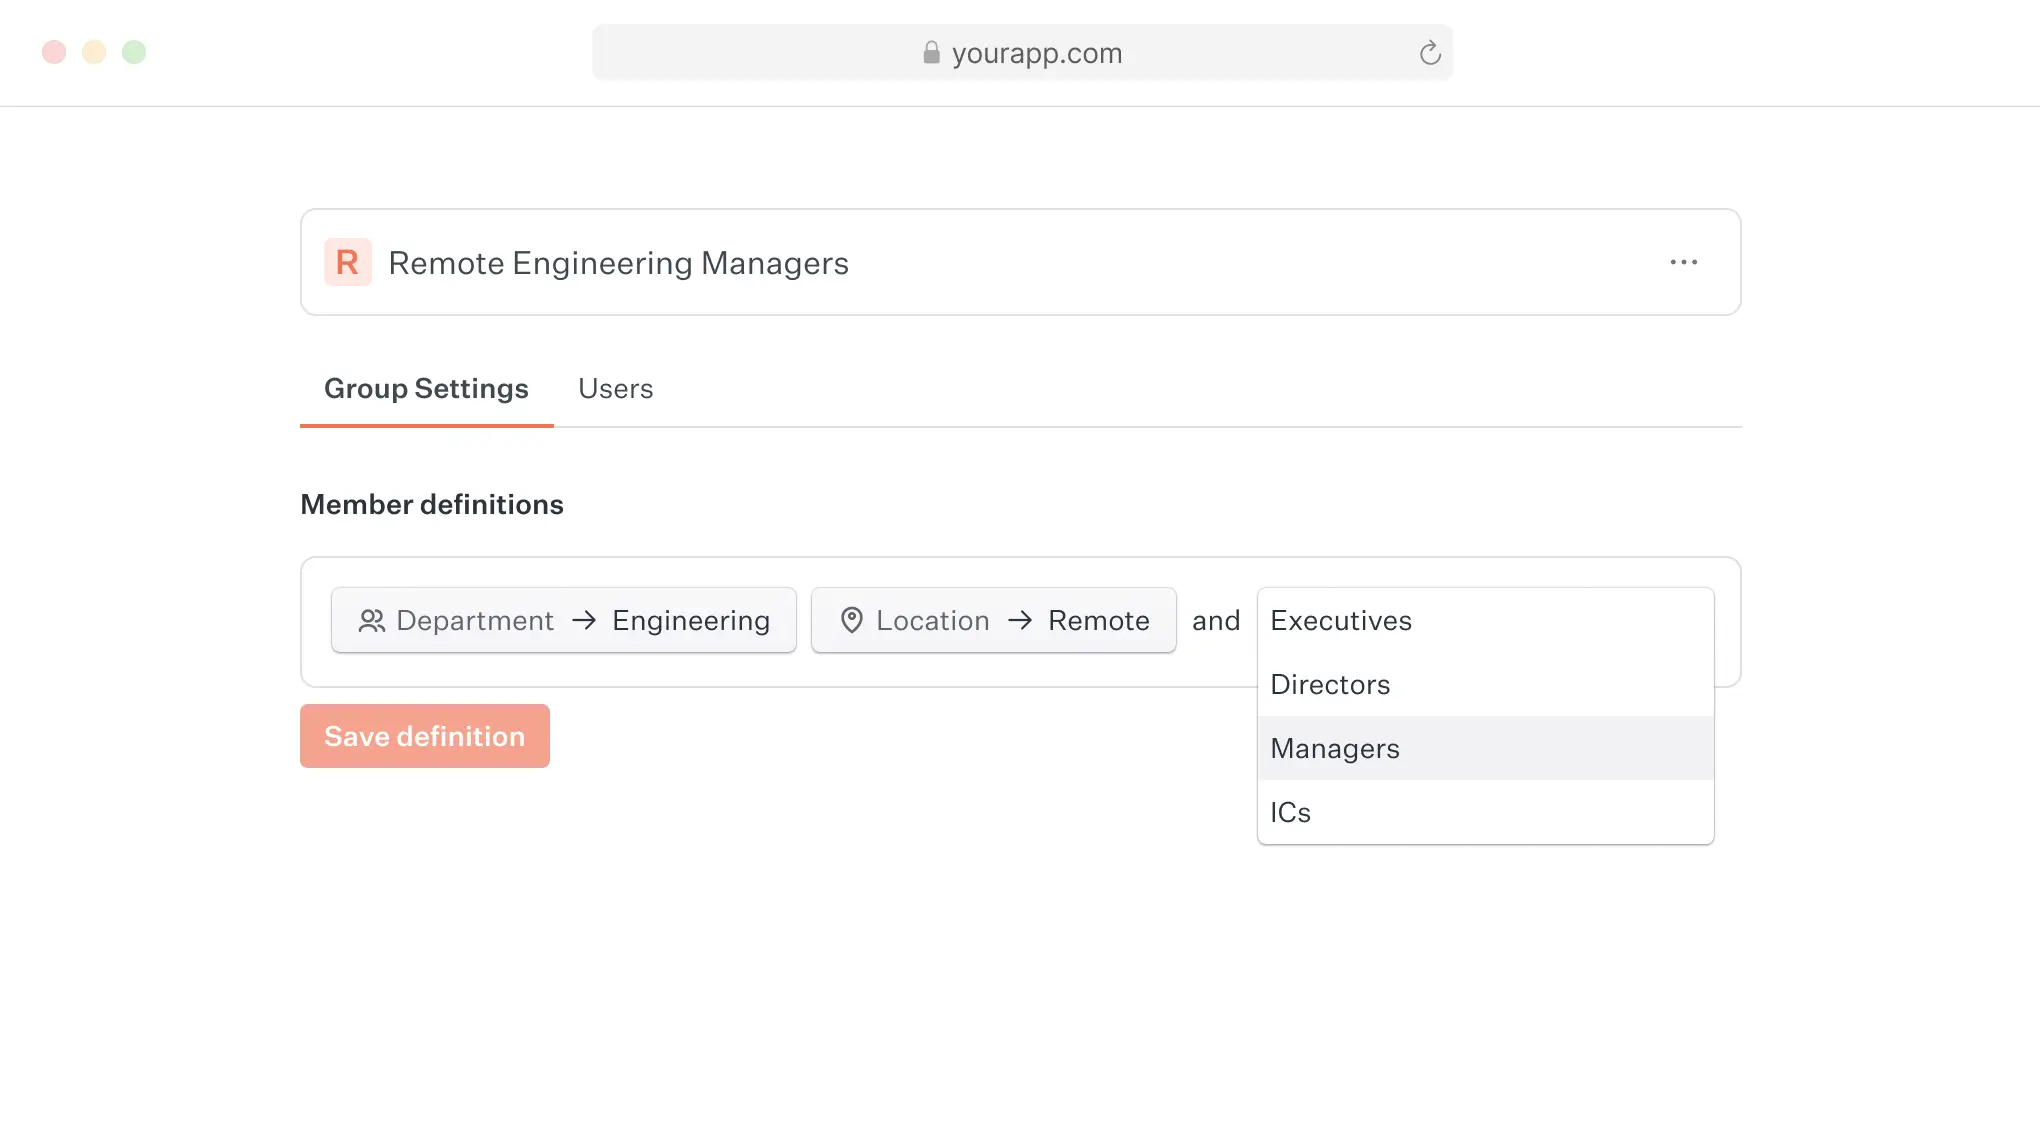Click the yellow minimize window button
This screenshot has width=2040, height=1122.
pyautogui.click(x=94, y=52)
